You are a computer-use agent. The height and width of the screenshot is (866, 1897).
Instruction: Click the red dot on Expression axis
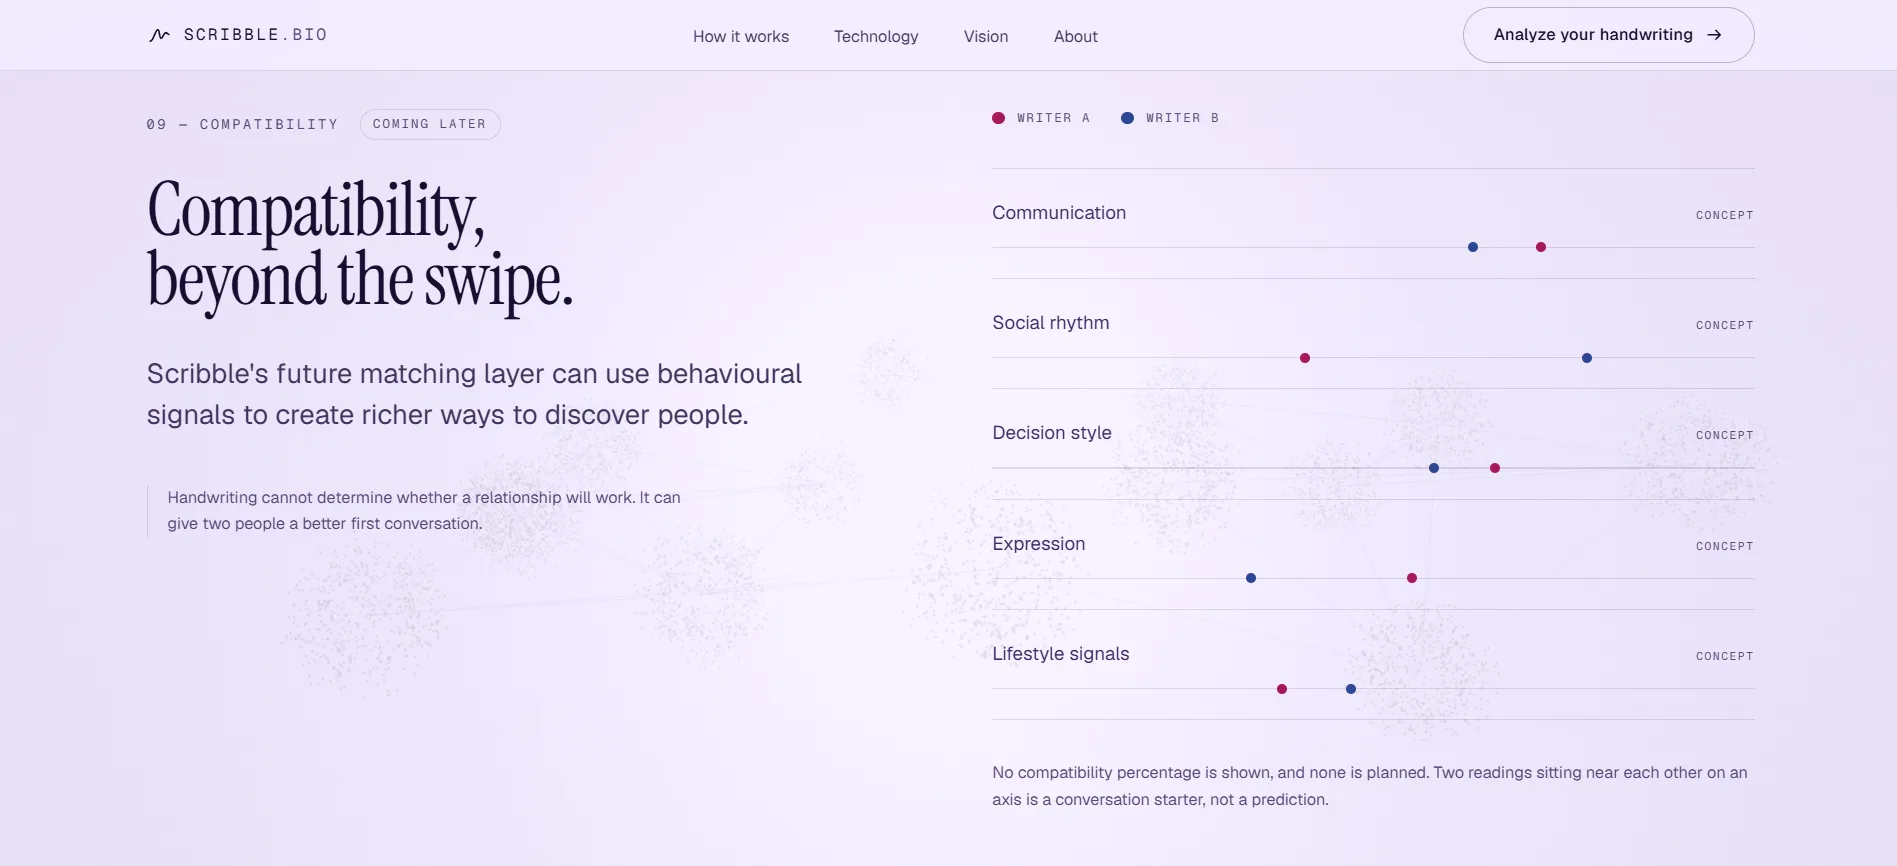click(x=1412, y=578)
